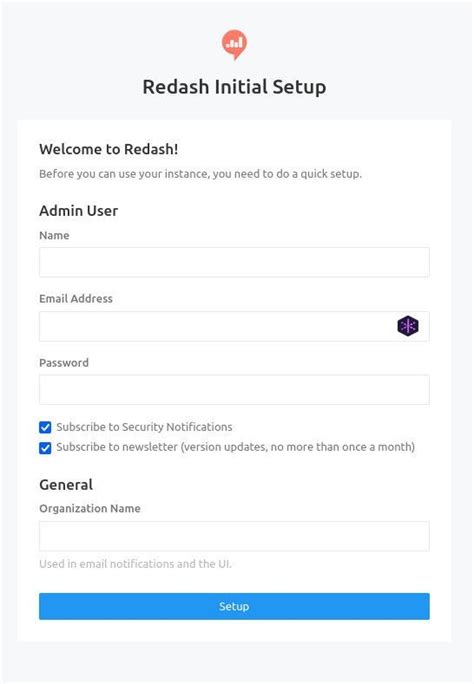
Task: Click the "Email Address" label text
Action: [x=76, y=298]
